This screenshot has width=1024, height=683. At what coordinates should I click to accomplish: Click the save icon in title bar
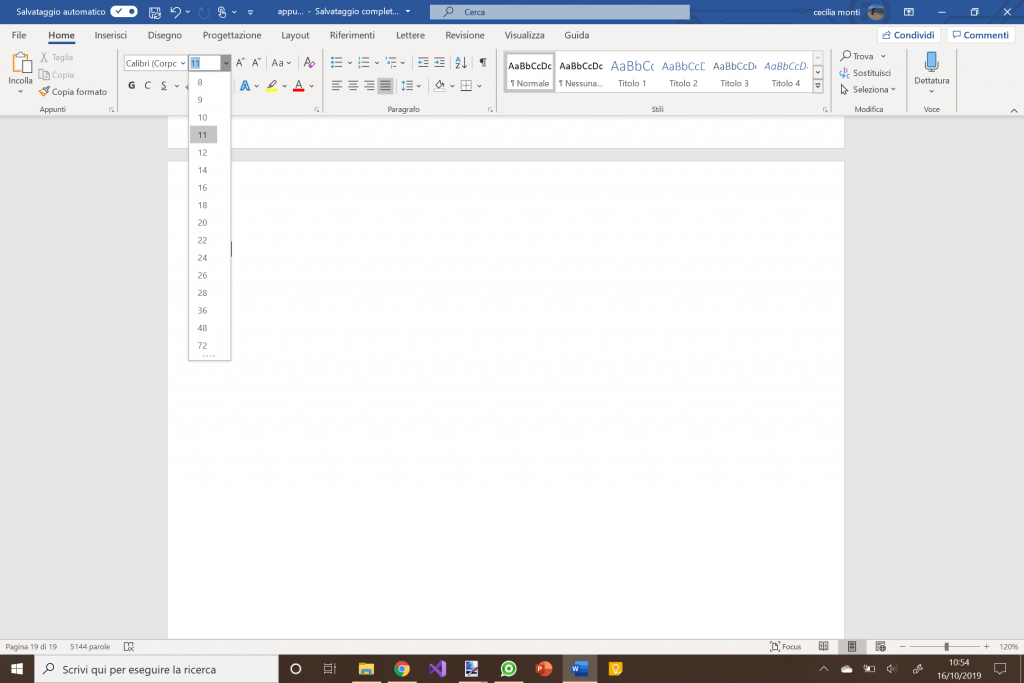coord(155,12)
